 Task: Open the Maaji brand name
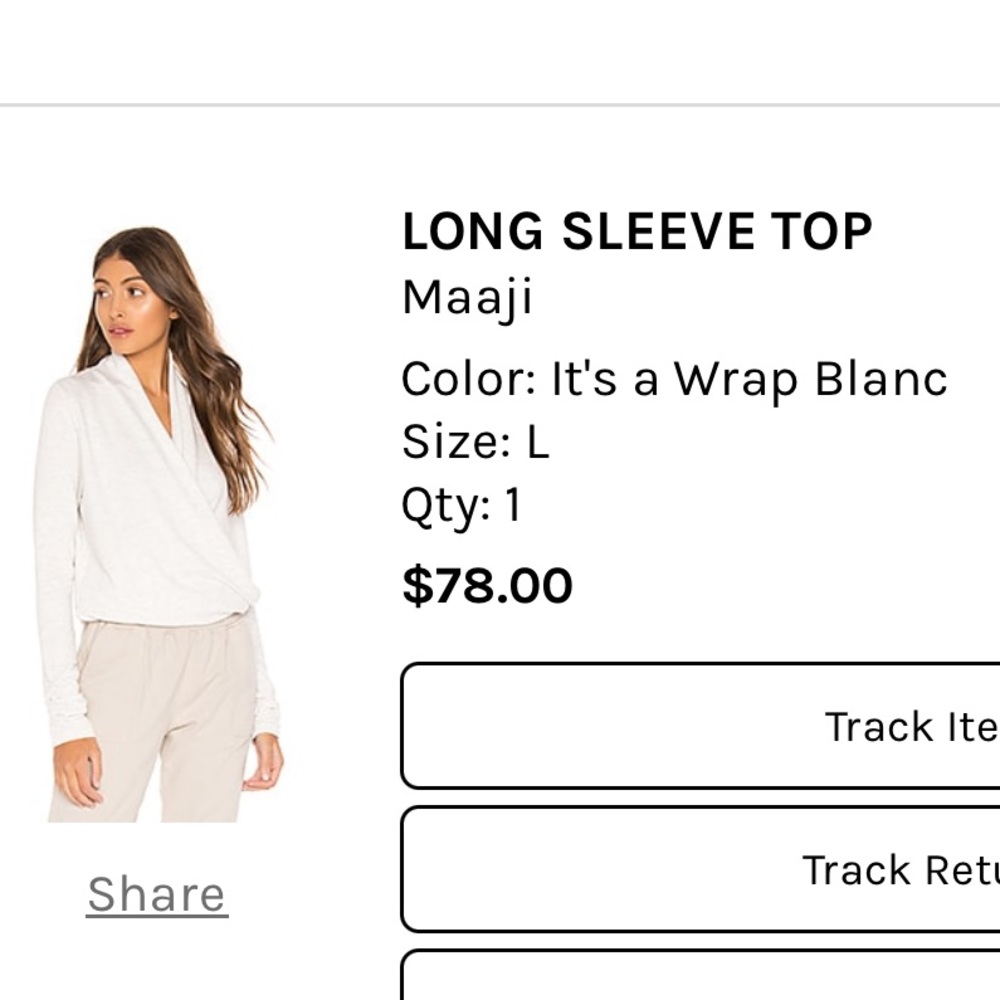point(467,298)
